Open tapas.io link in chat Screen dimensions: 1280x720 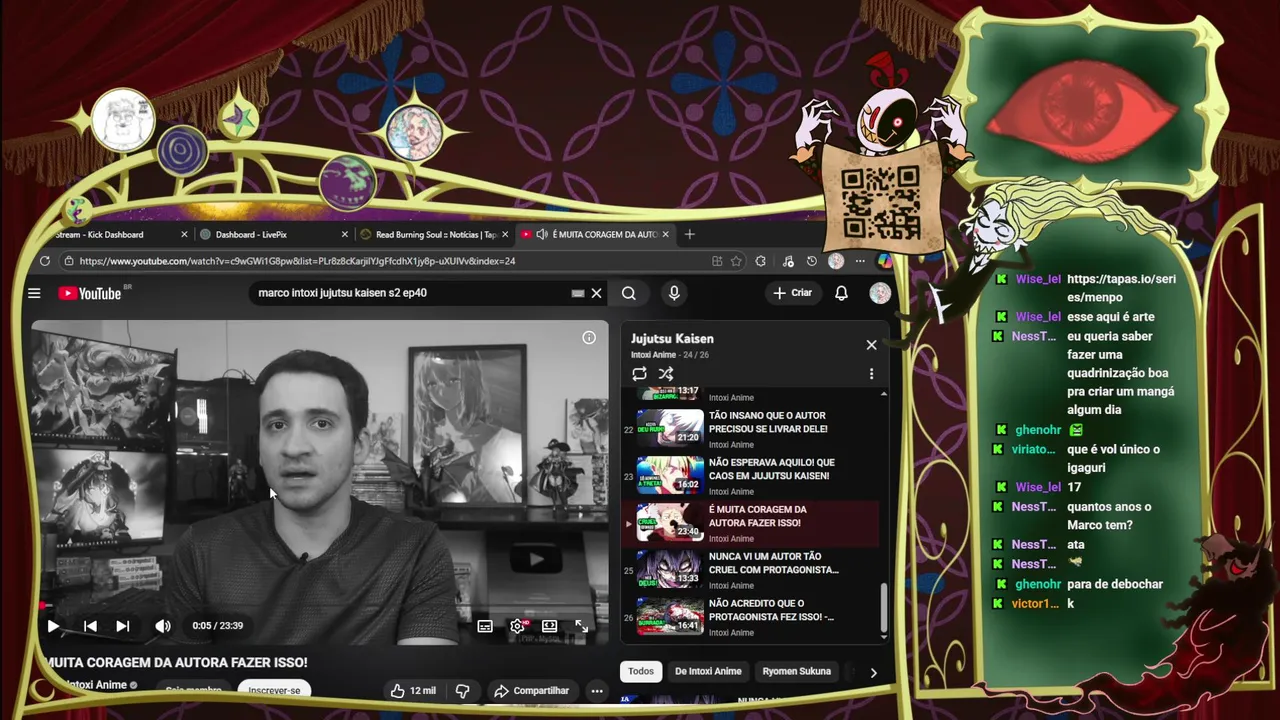[1120, 288]
